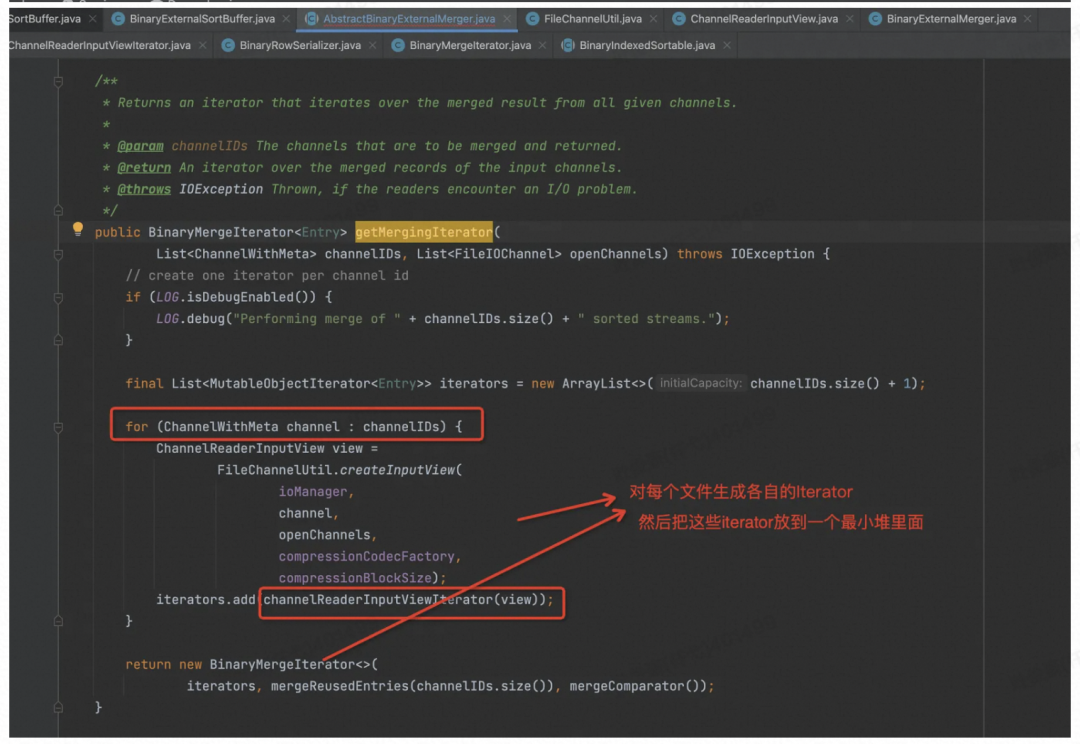
Task: Switch to the BinaryExternalSortBuffer.java tab
Action: click(x=202, y=19)
